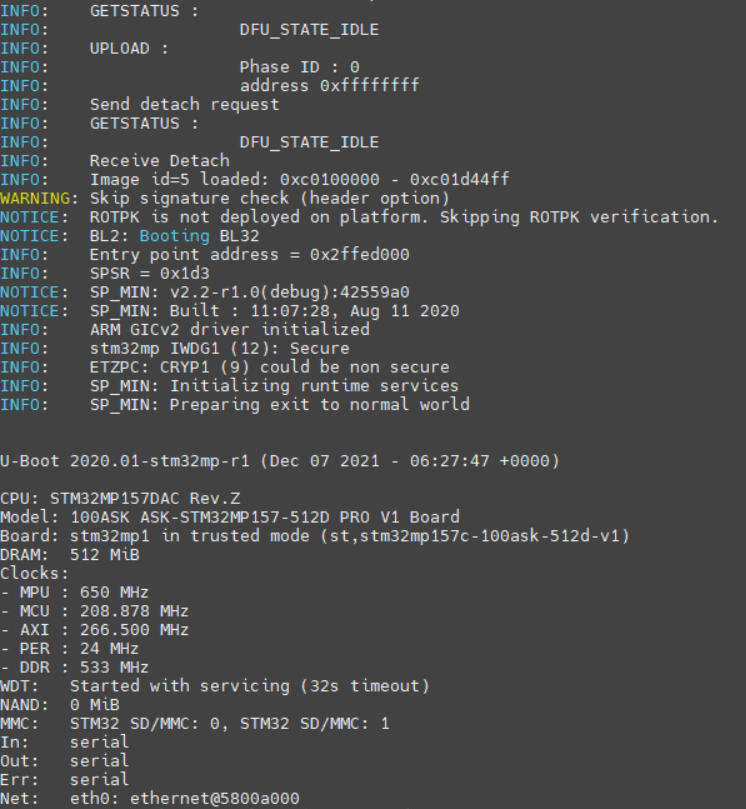Click the 'Image id=5 loaded' line
Screen dimensions: 746x809
coord(299,179)
